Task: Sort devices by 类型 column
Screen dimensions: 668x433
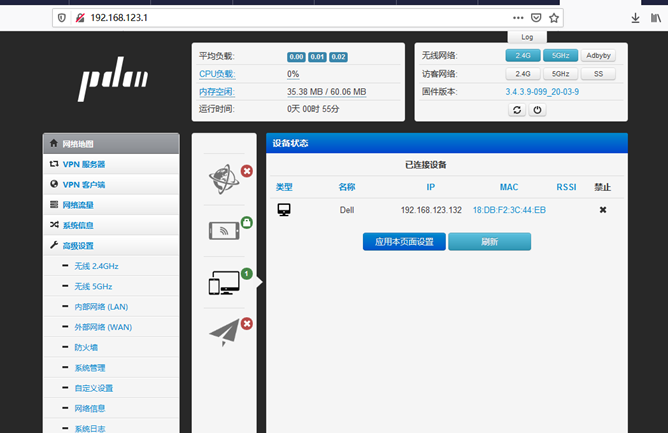Action: click(284, 187)
